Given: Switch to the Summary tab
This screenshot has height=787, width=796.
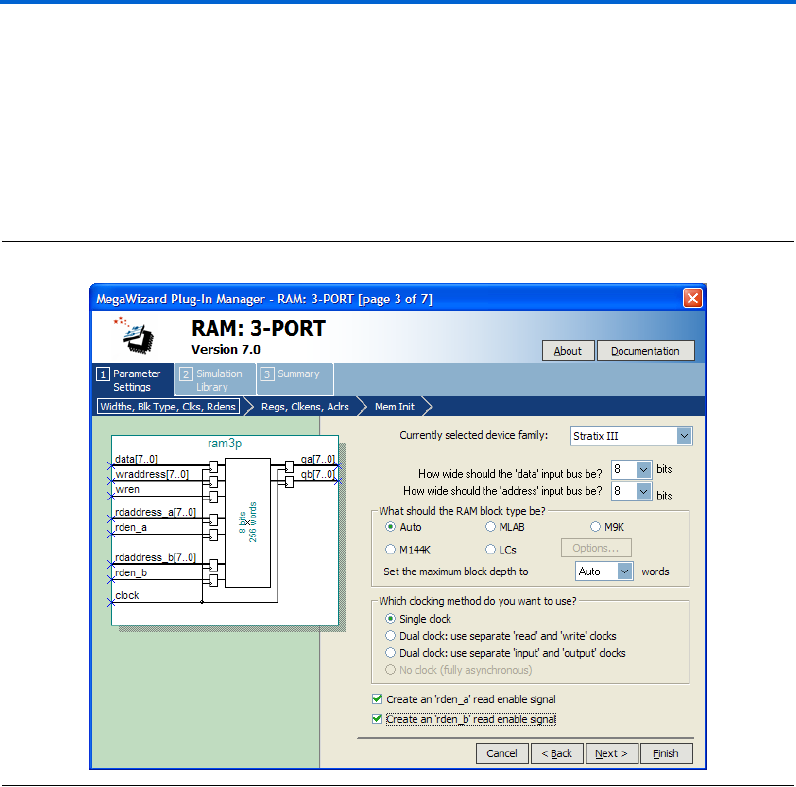Looking at the screenshot, I should [x=295, y=379].
